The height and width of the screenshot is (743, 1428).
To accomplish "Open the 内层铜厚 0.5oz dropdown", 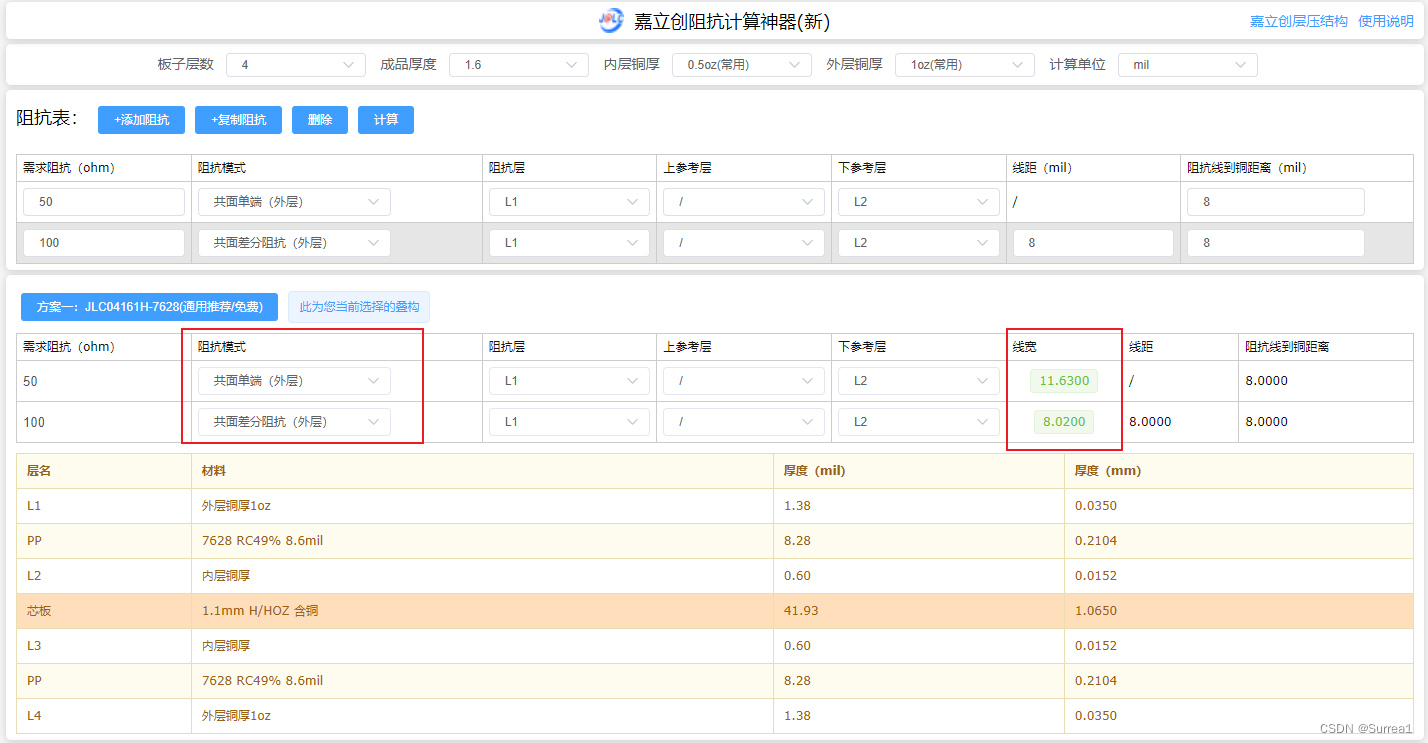I will point(742,65).
